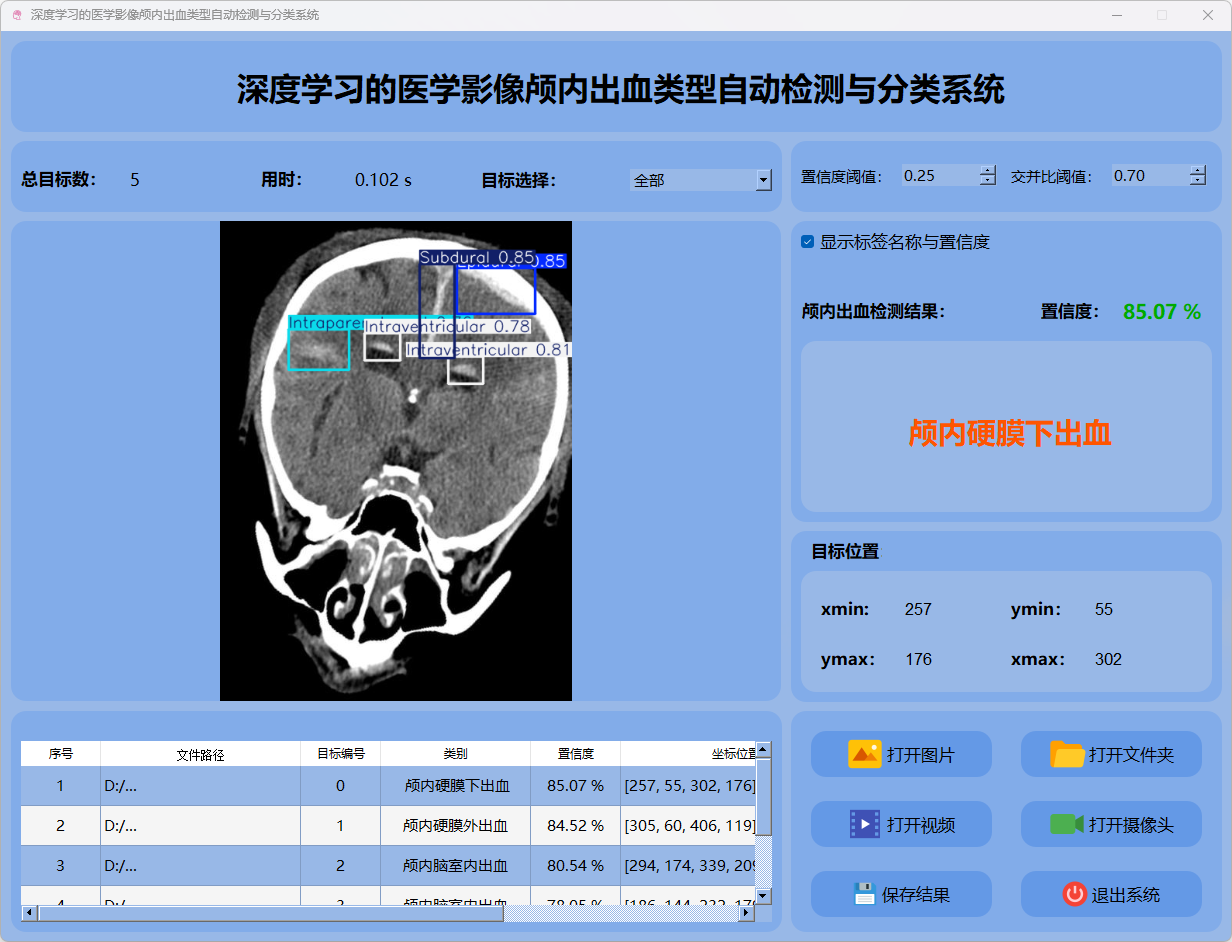This screenshot has width=1232, height=942.
Task: Select the 颅内硬膜外出血 table cell
Action: [455, 826]
